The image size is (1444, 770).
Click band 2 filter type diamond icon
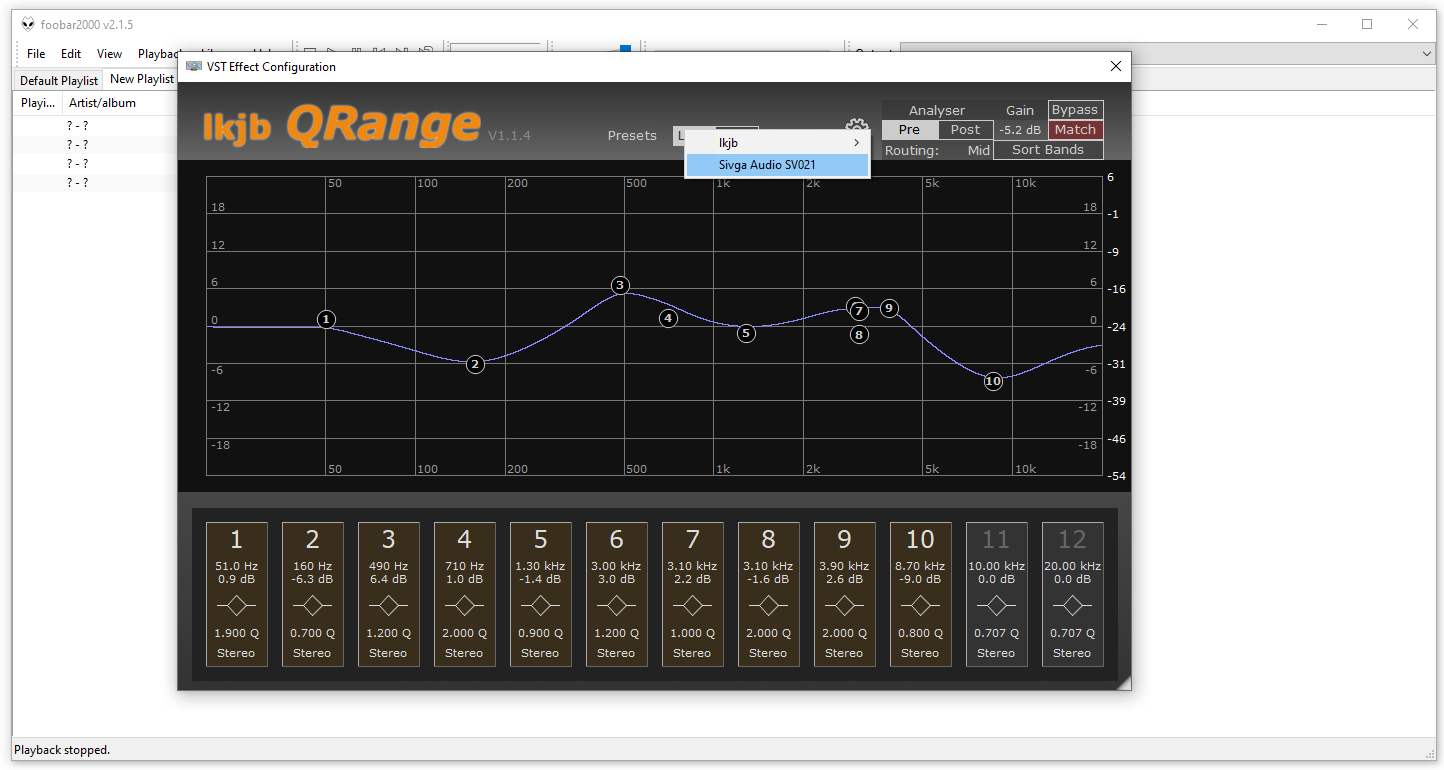click(x=312, y=606)
